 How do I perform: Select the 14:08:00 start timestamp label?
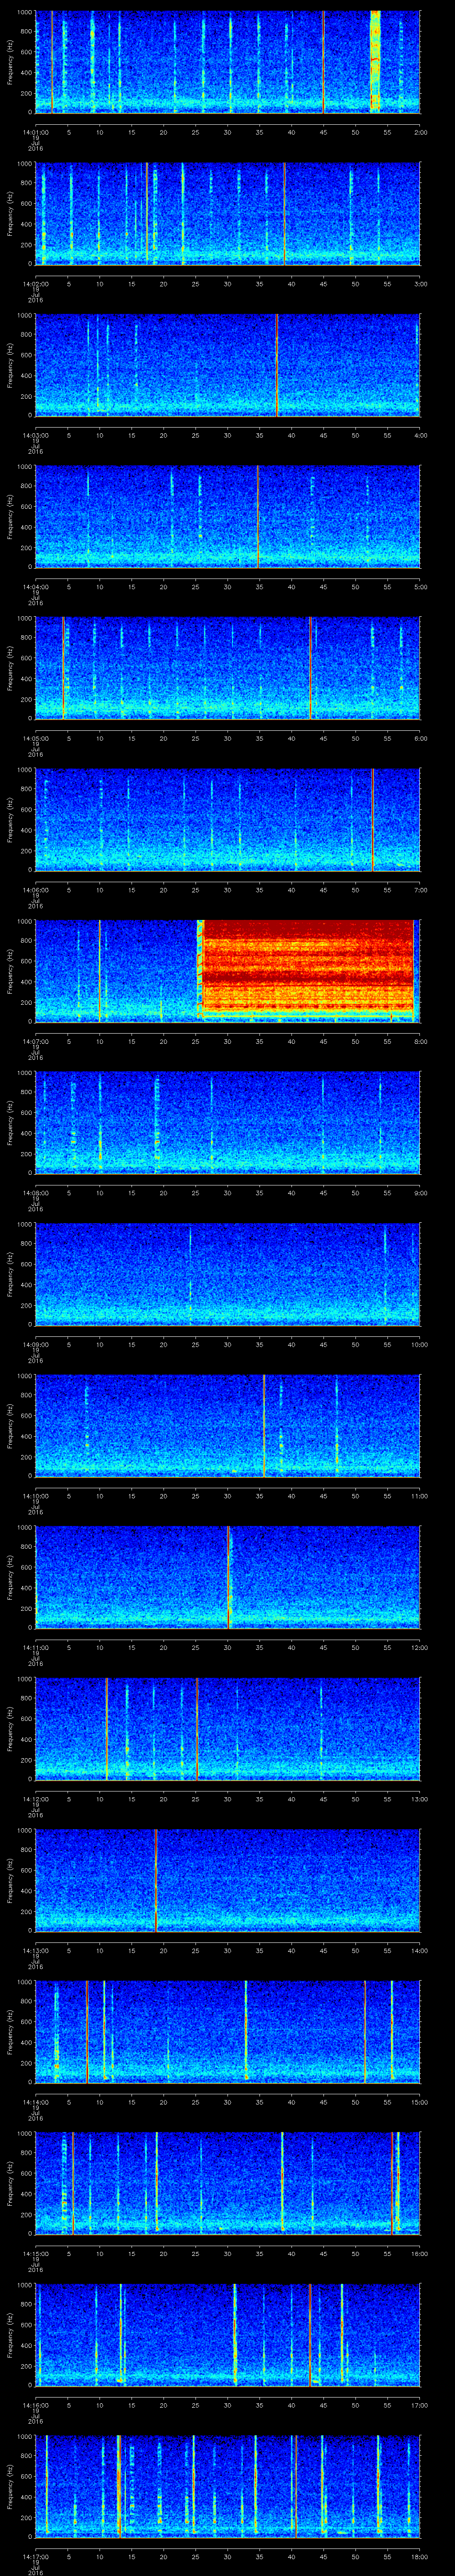coord(35,1192)
